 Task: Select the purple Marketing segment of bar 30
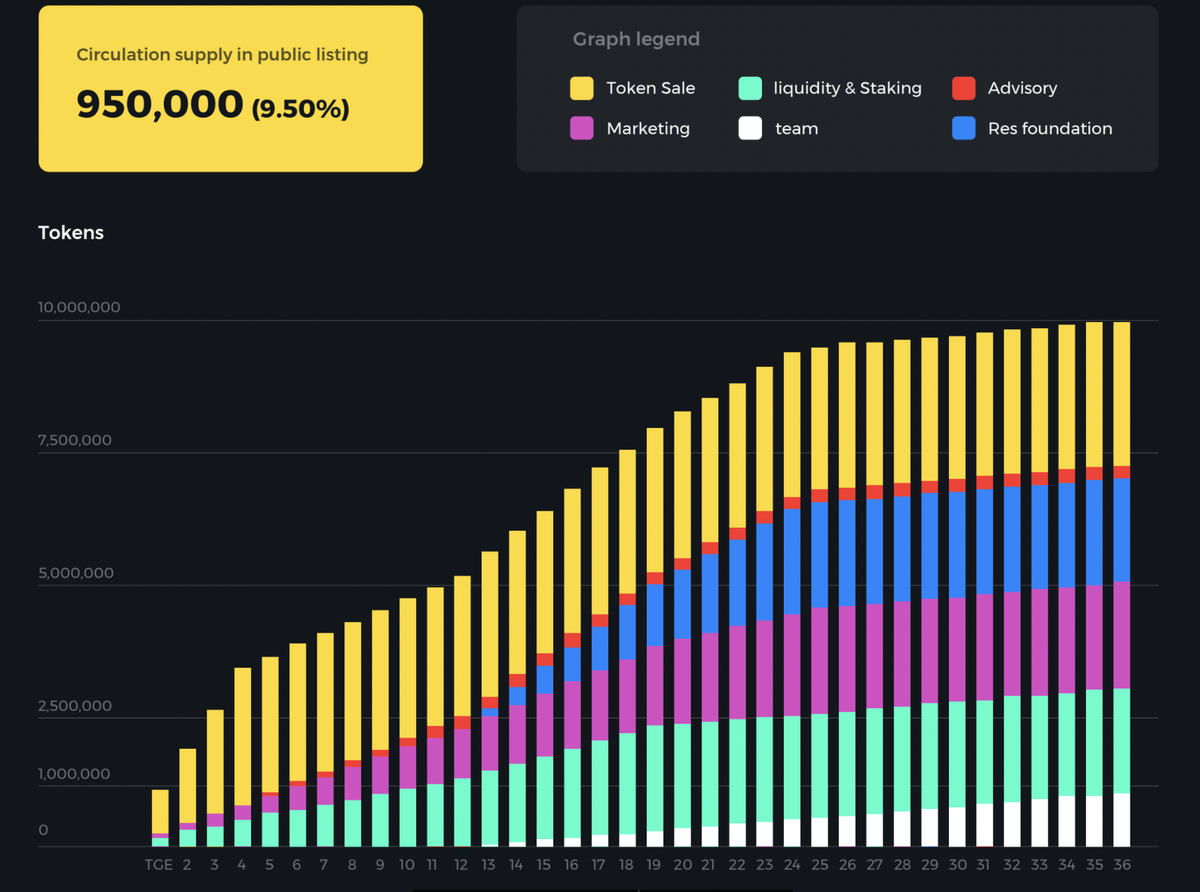pyautogui.click(x=958, y=649)
